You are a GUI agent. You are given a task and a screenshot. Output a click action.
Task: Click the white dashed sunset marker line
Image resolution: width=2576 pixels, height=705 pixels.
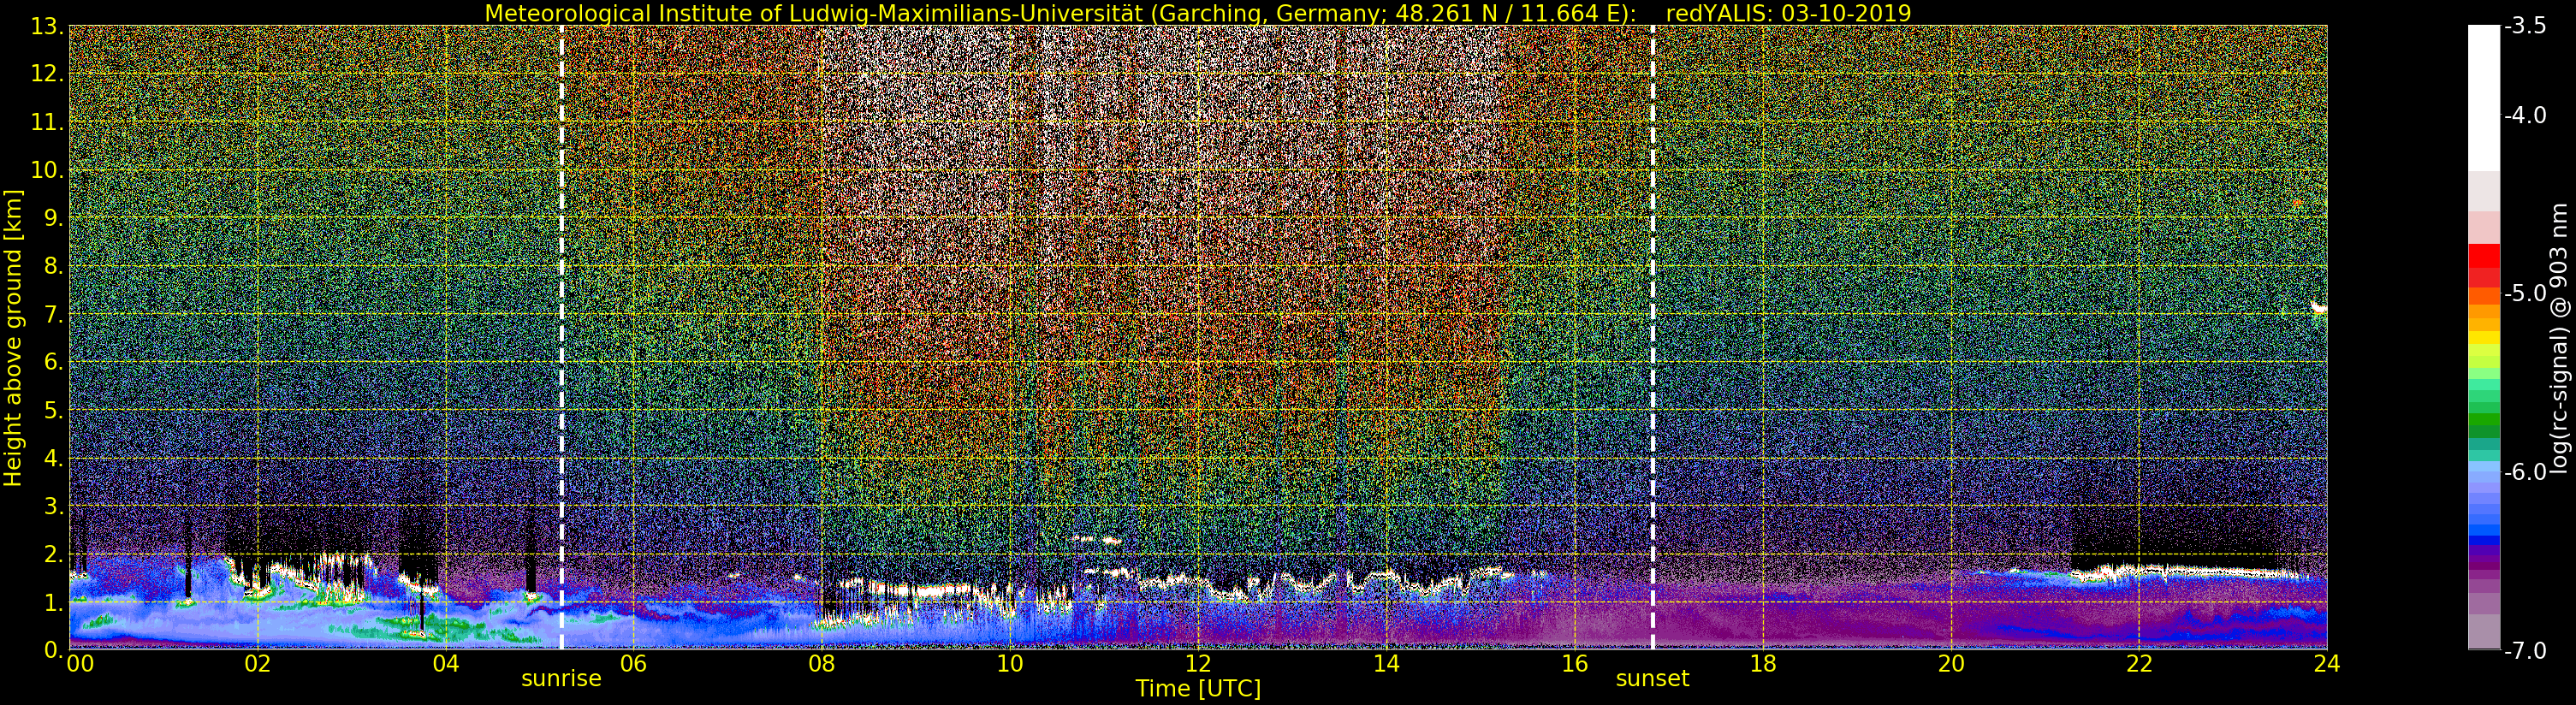tap(1652, 337)
